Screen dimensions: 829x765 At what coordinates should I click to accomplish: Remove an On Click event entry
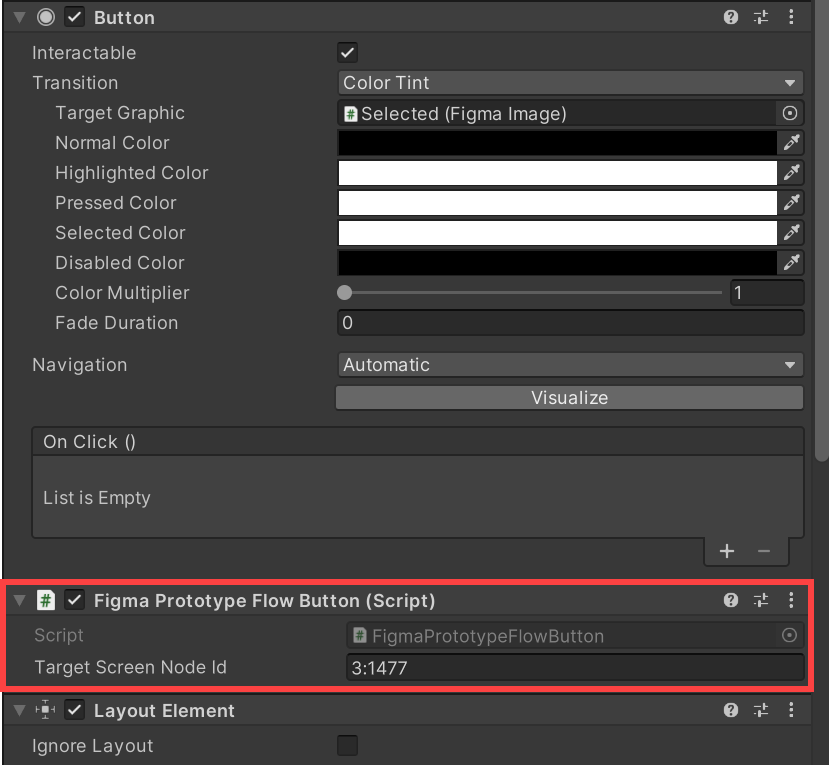coord(763,551)
